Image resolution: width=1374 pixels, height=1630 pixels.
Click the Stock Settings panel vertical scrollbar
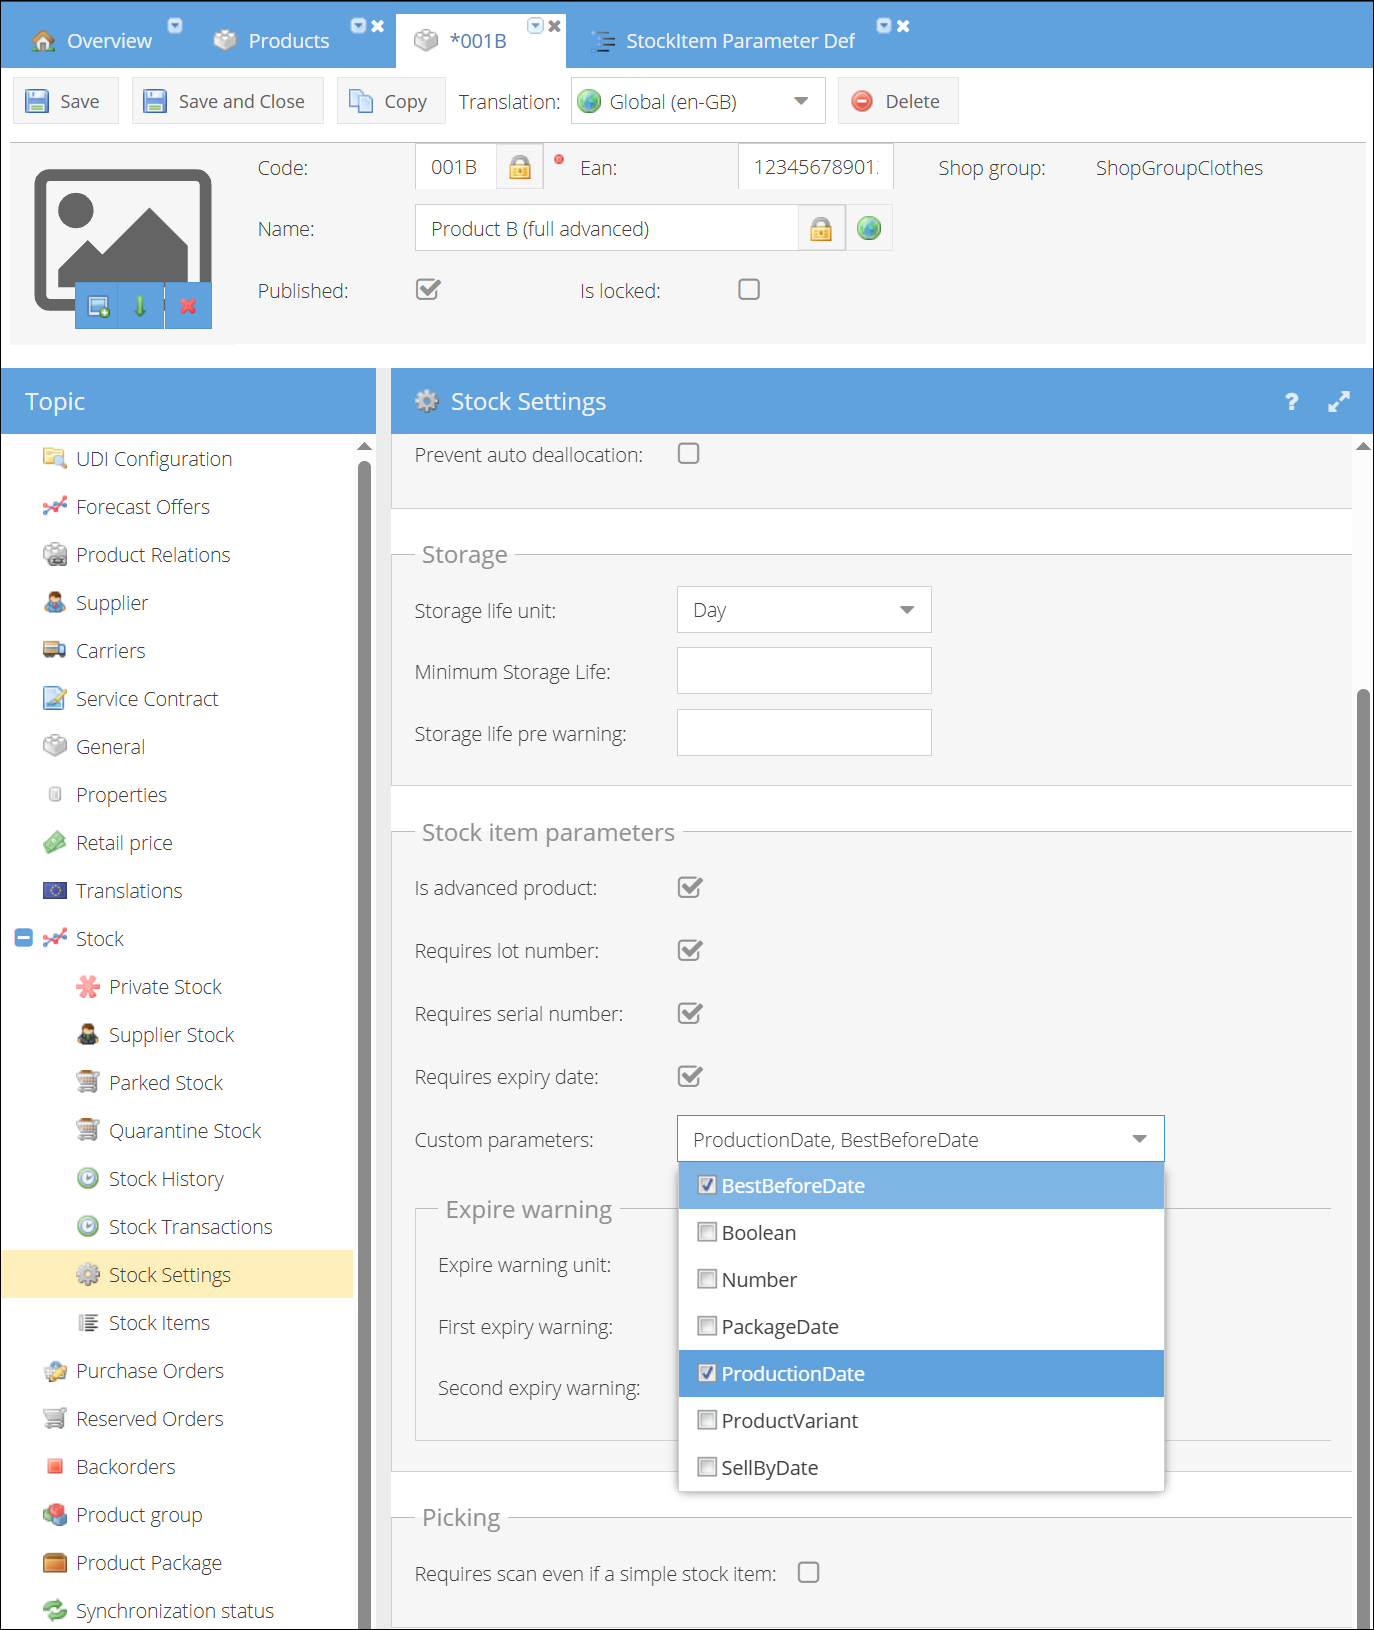[1362, 1000]
